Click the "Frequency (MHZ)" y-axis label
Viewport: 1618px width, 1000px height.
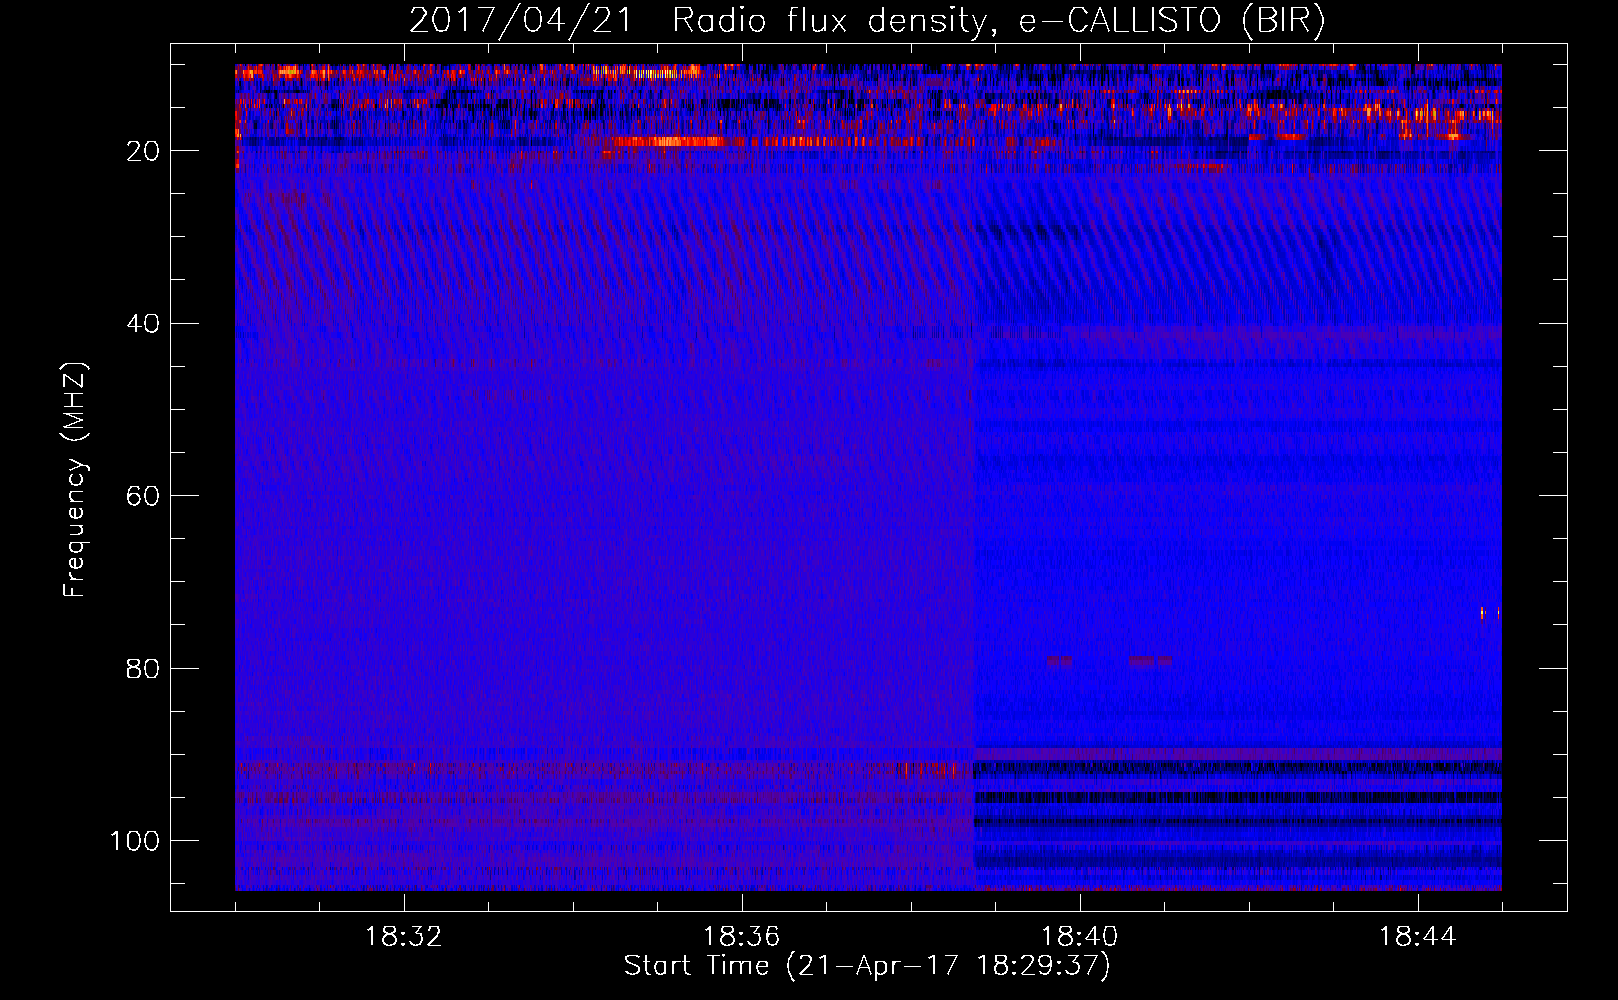(75, 479)
